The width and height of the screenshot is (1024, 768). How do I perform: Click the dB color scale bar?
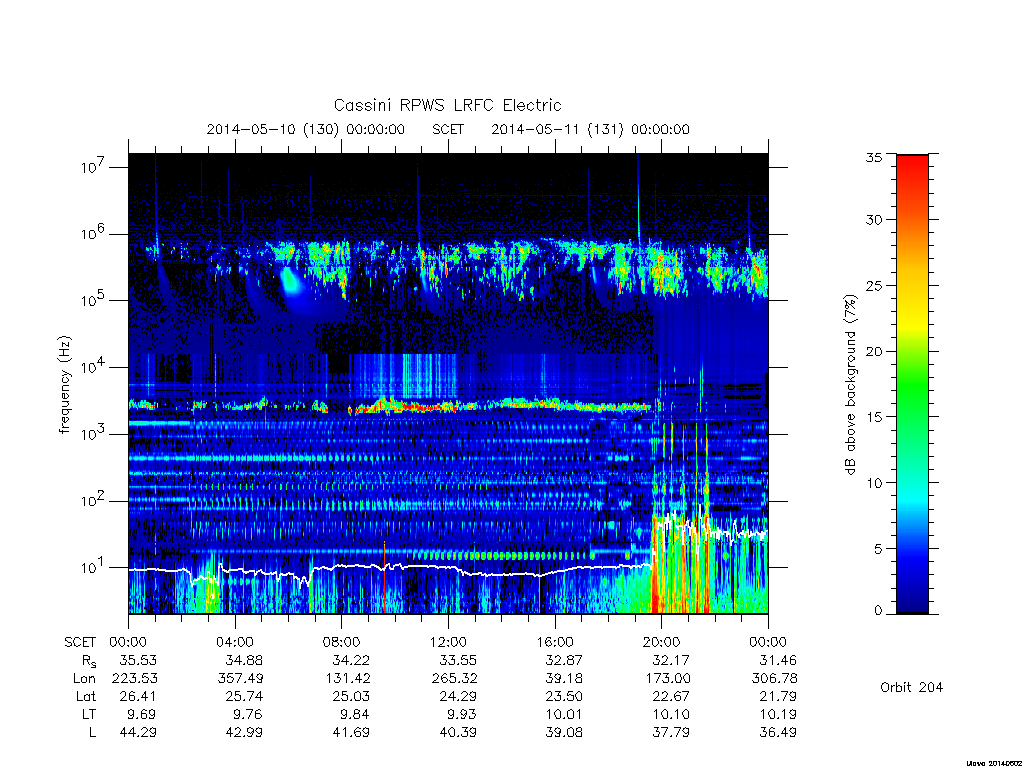(x=912, y=384)
